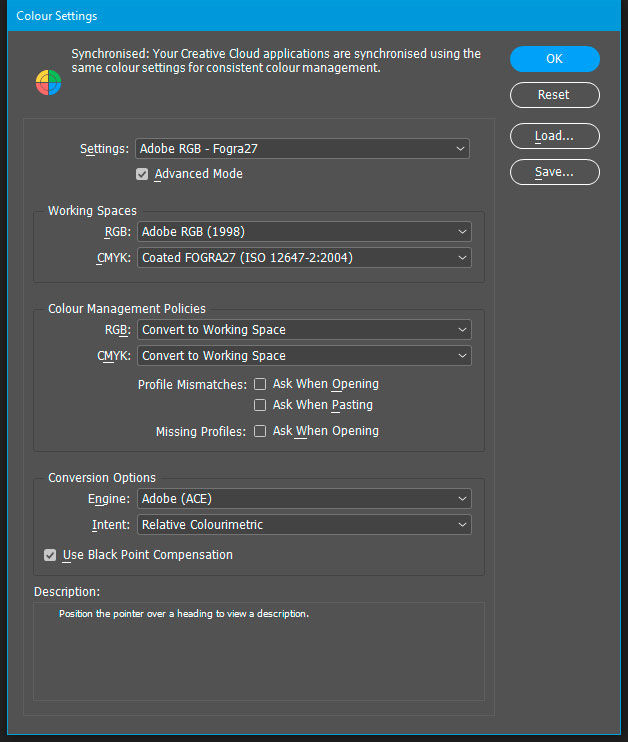This screenshot has width=628, height=742.
Task: Open the RGB colour management policy dropdown
Action: pos(304,329)
